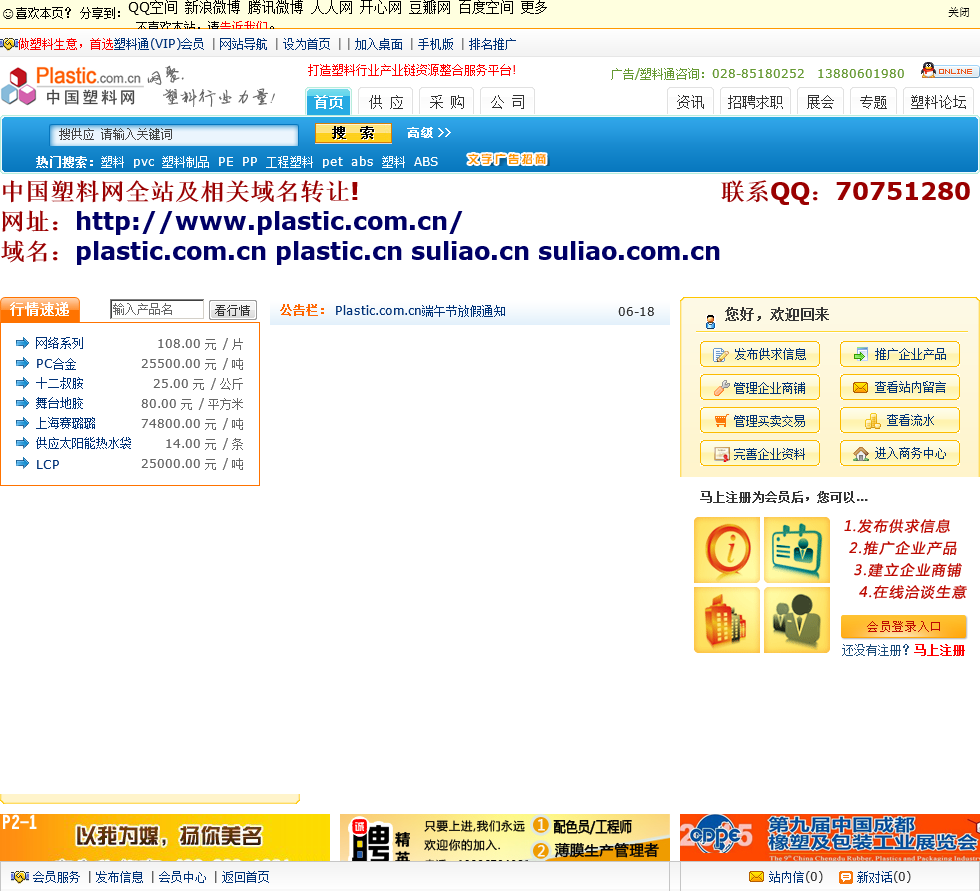Switch to the 公司 tab
Image resolution: width=980 pixels, height=891 pixels.
pyautogui.click(x=508, y=102)
